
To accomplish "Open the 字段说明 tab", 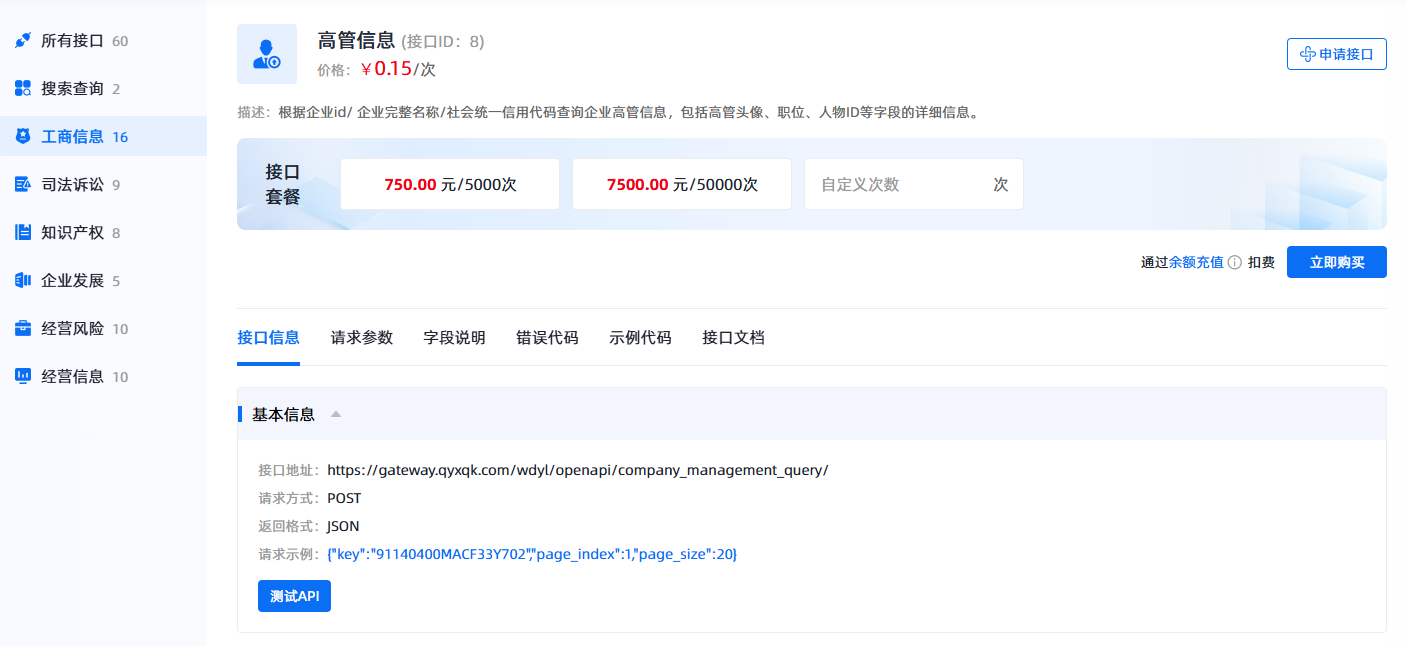I will coord(455,338).
